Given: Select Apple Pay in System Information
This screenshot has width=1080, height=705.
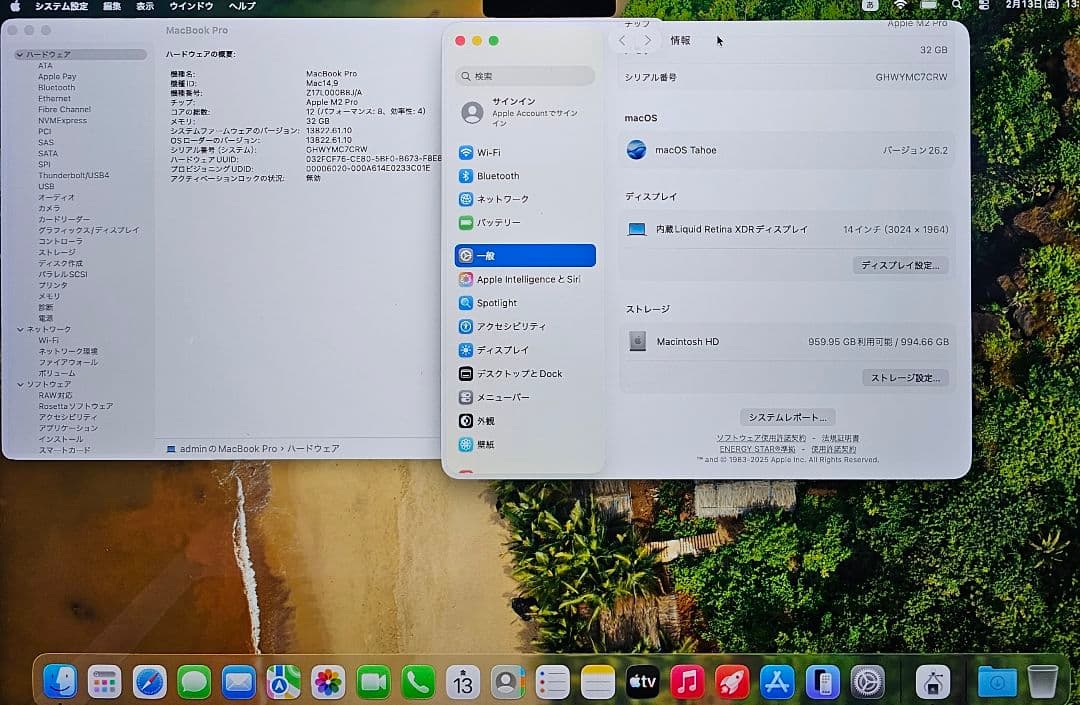Looking at the screenshot, I should [57, 76].
